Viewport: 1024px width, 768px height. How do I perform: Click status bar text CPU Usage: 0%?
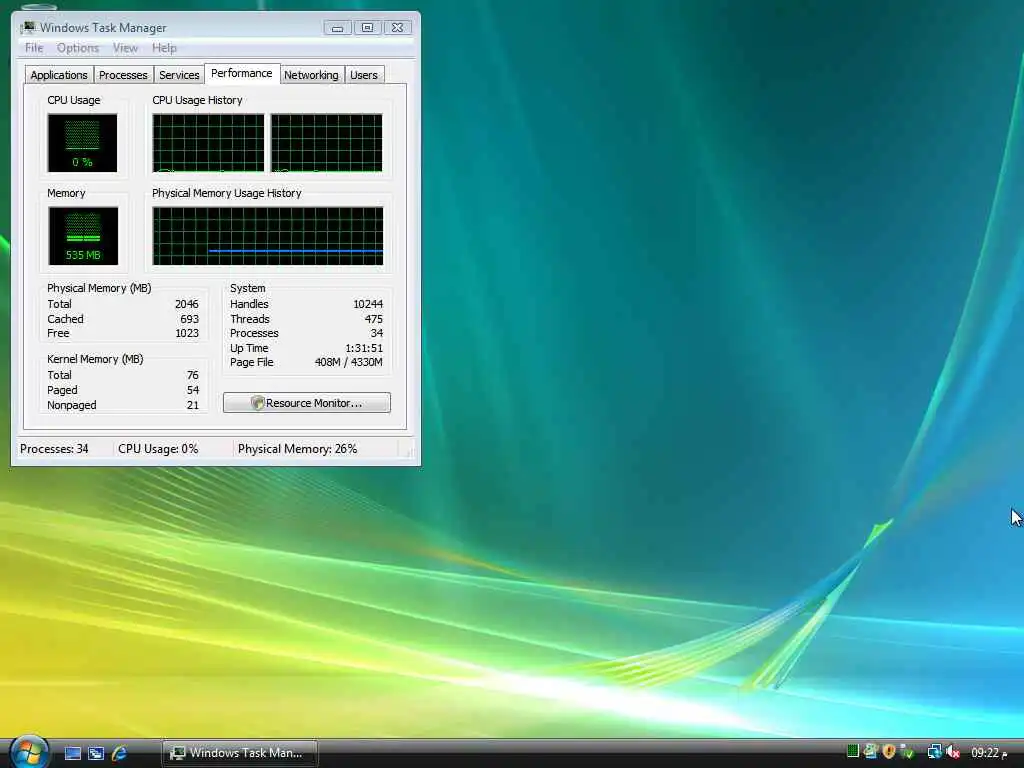(x=158, y=449)
